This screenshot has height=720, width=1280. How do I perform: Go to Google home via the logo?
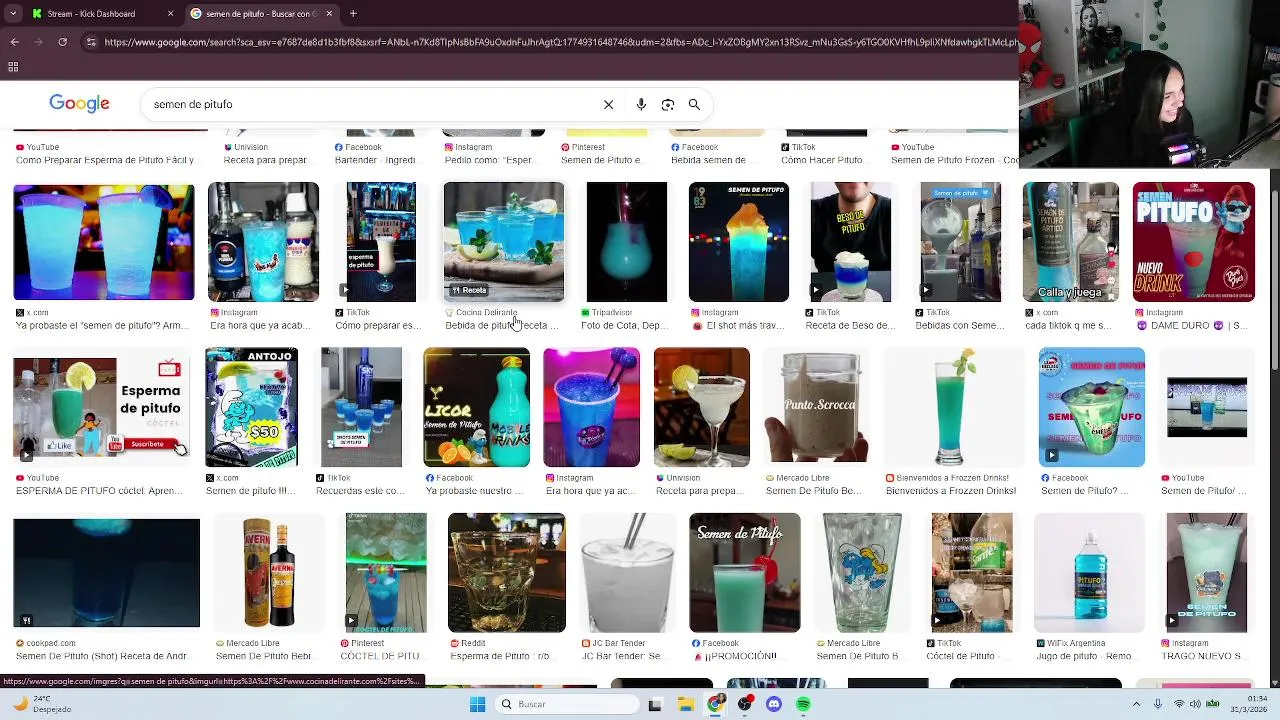click(79, 104)
